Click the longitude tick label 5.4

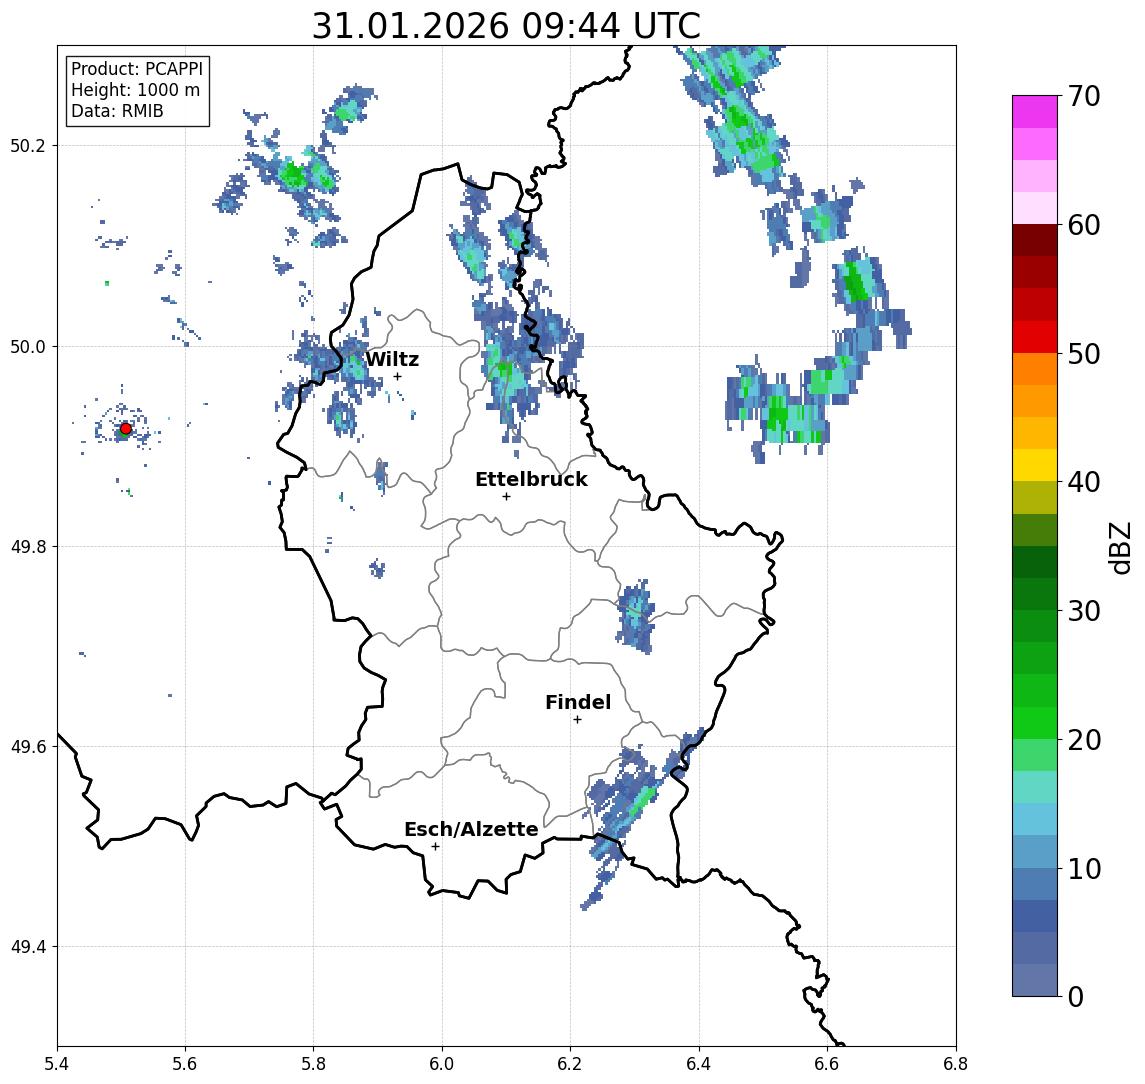point(57,1064)
